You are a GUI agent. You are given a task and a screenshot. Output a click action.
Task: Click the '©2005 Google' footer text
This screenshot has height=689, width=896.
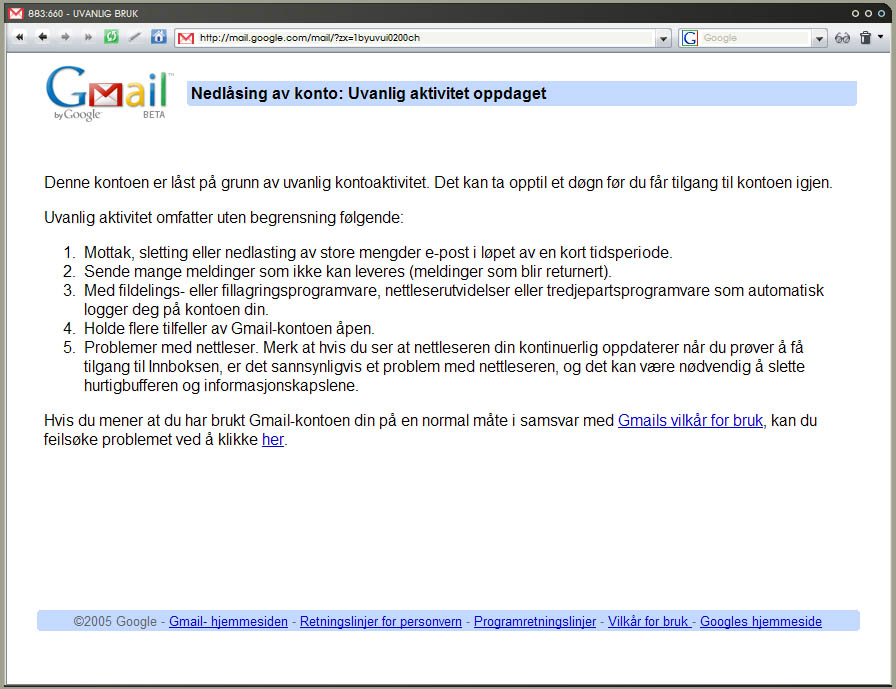coord(115,621)
